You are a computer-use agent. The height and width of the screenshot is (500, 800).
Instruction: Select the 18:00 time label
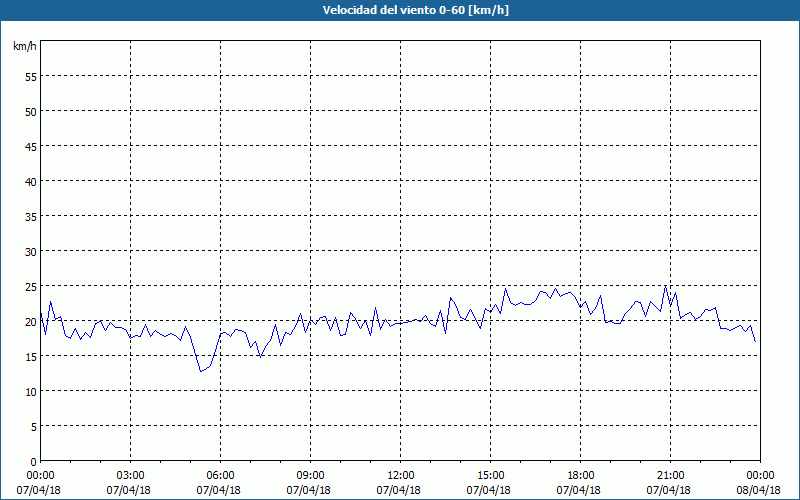click(581, 476)
